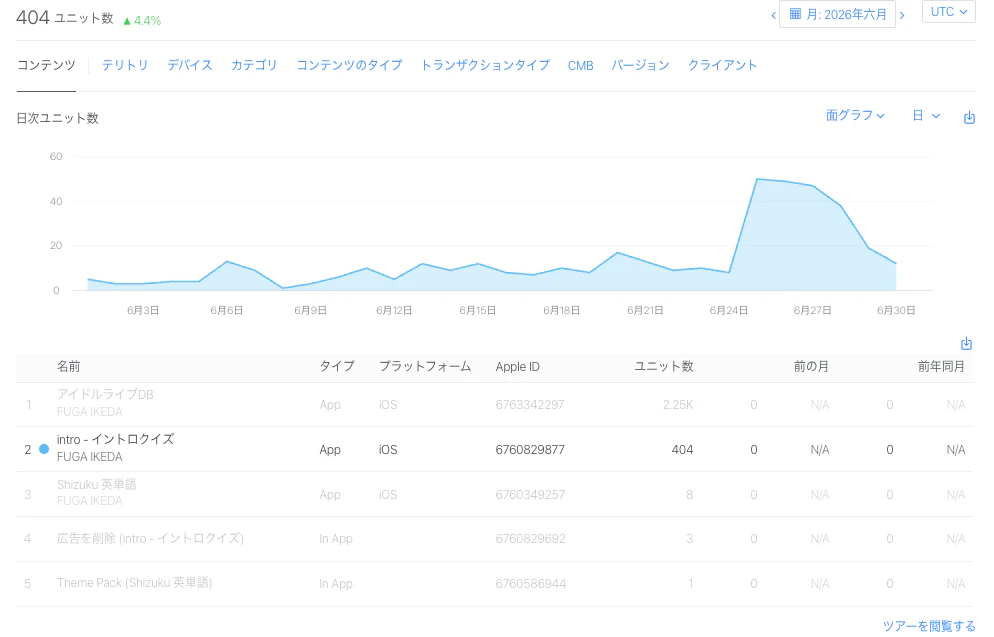Click Apple ID 6760349257
Image resolution: width=994 pixels, height=637 pixels.
pos(530,494)
